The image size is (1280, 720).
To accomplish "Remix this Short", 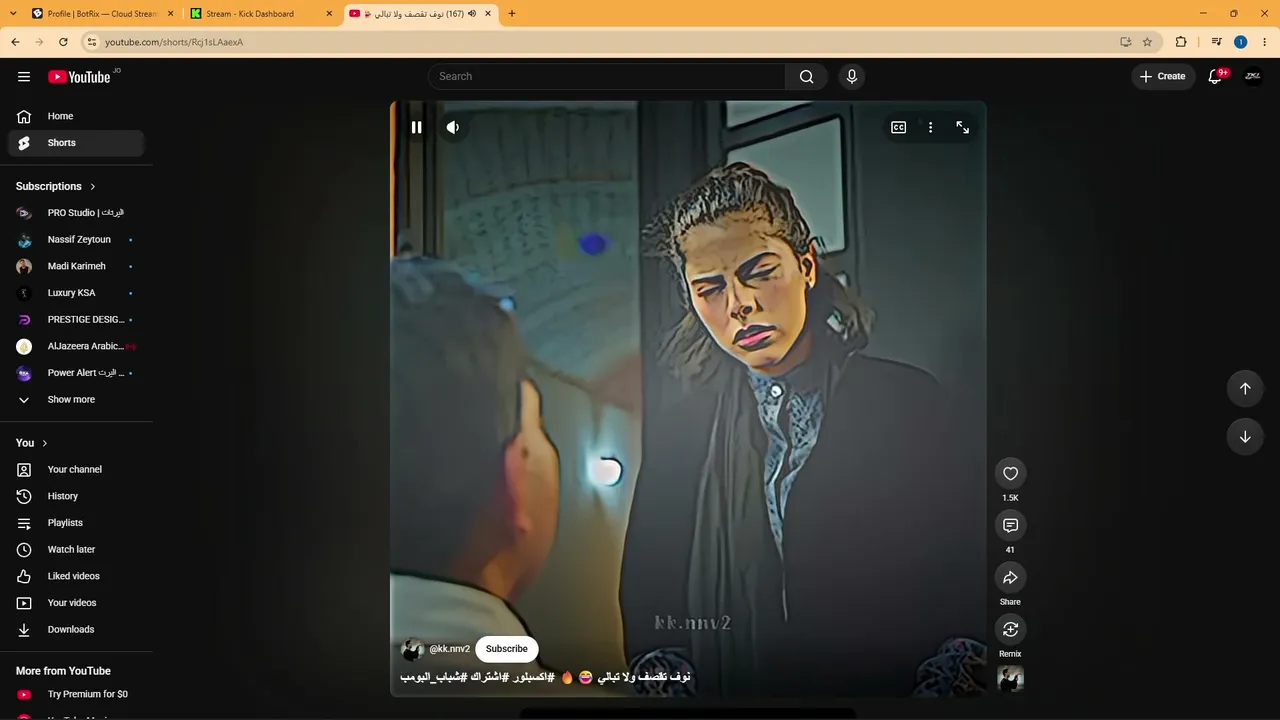I will coord(1010,630).
